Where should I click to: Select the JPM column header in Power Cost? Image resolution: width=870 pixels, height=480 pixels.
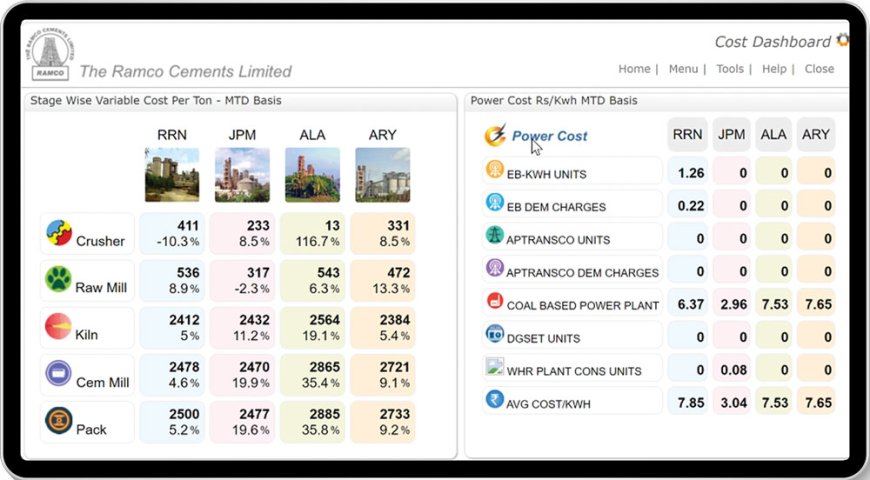[x=731, y=134]
